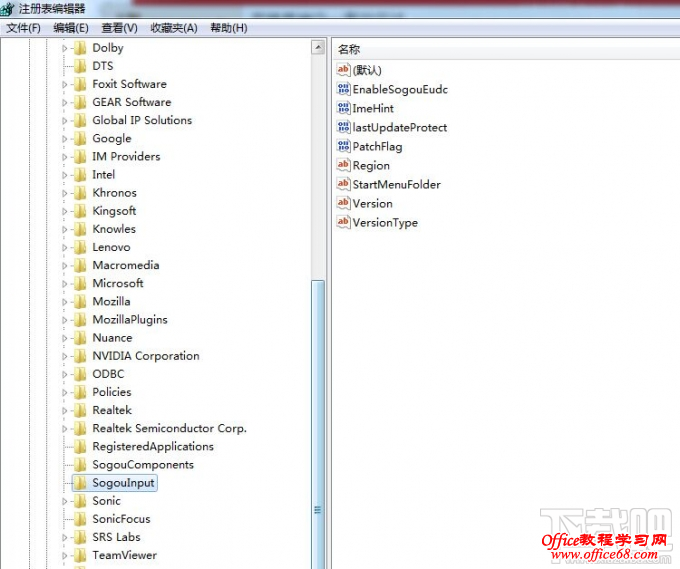Click the RegisteredApplications folder icon

(x=80, y=447)
